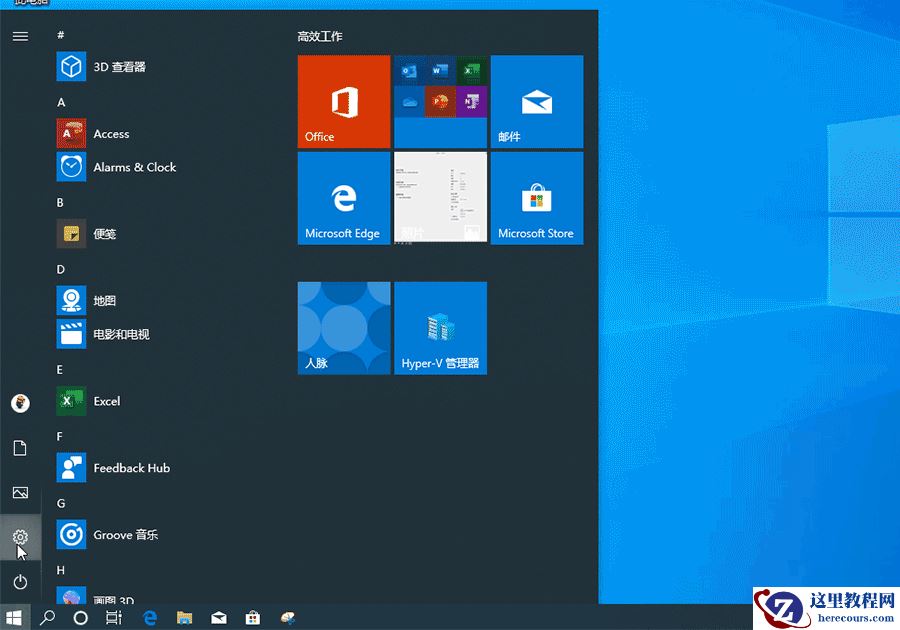Open the OneNote icon in Office folder tile

[x=471, y=102]
